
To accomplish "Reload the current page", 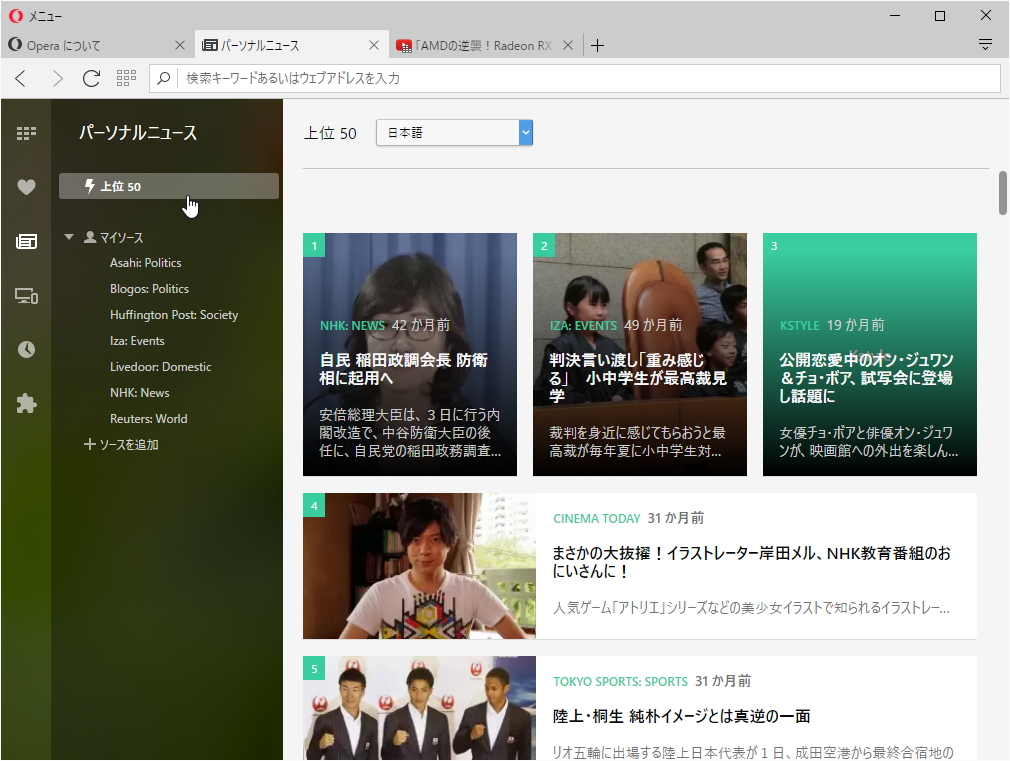I will [x=91, y=78].
